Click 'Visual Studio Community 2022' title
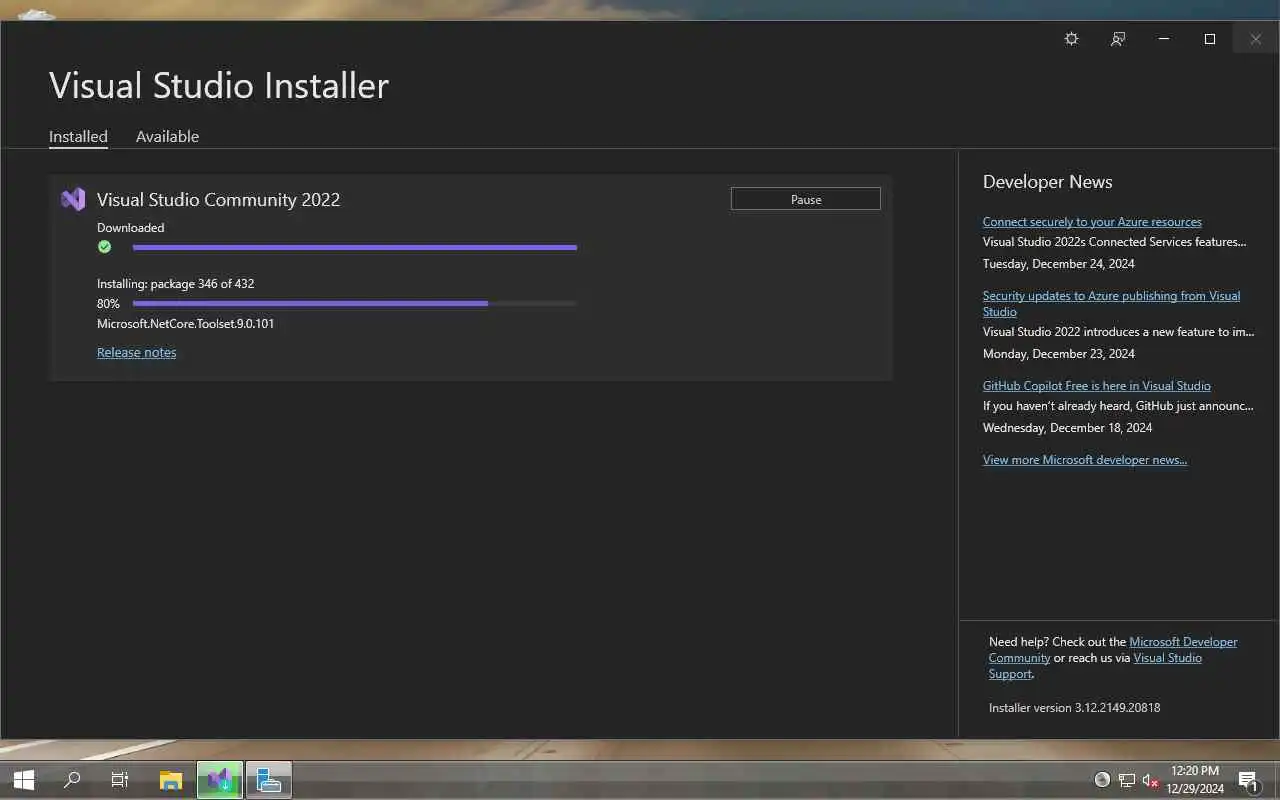The height and width of the screenshot is (800, 1280). (218, 199)
